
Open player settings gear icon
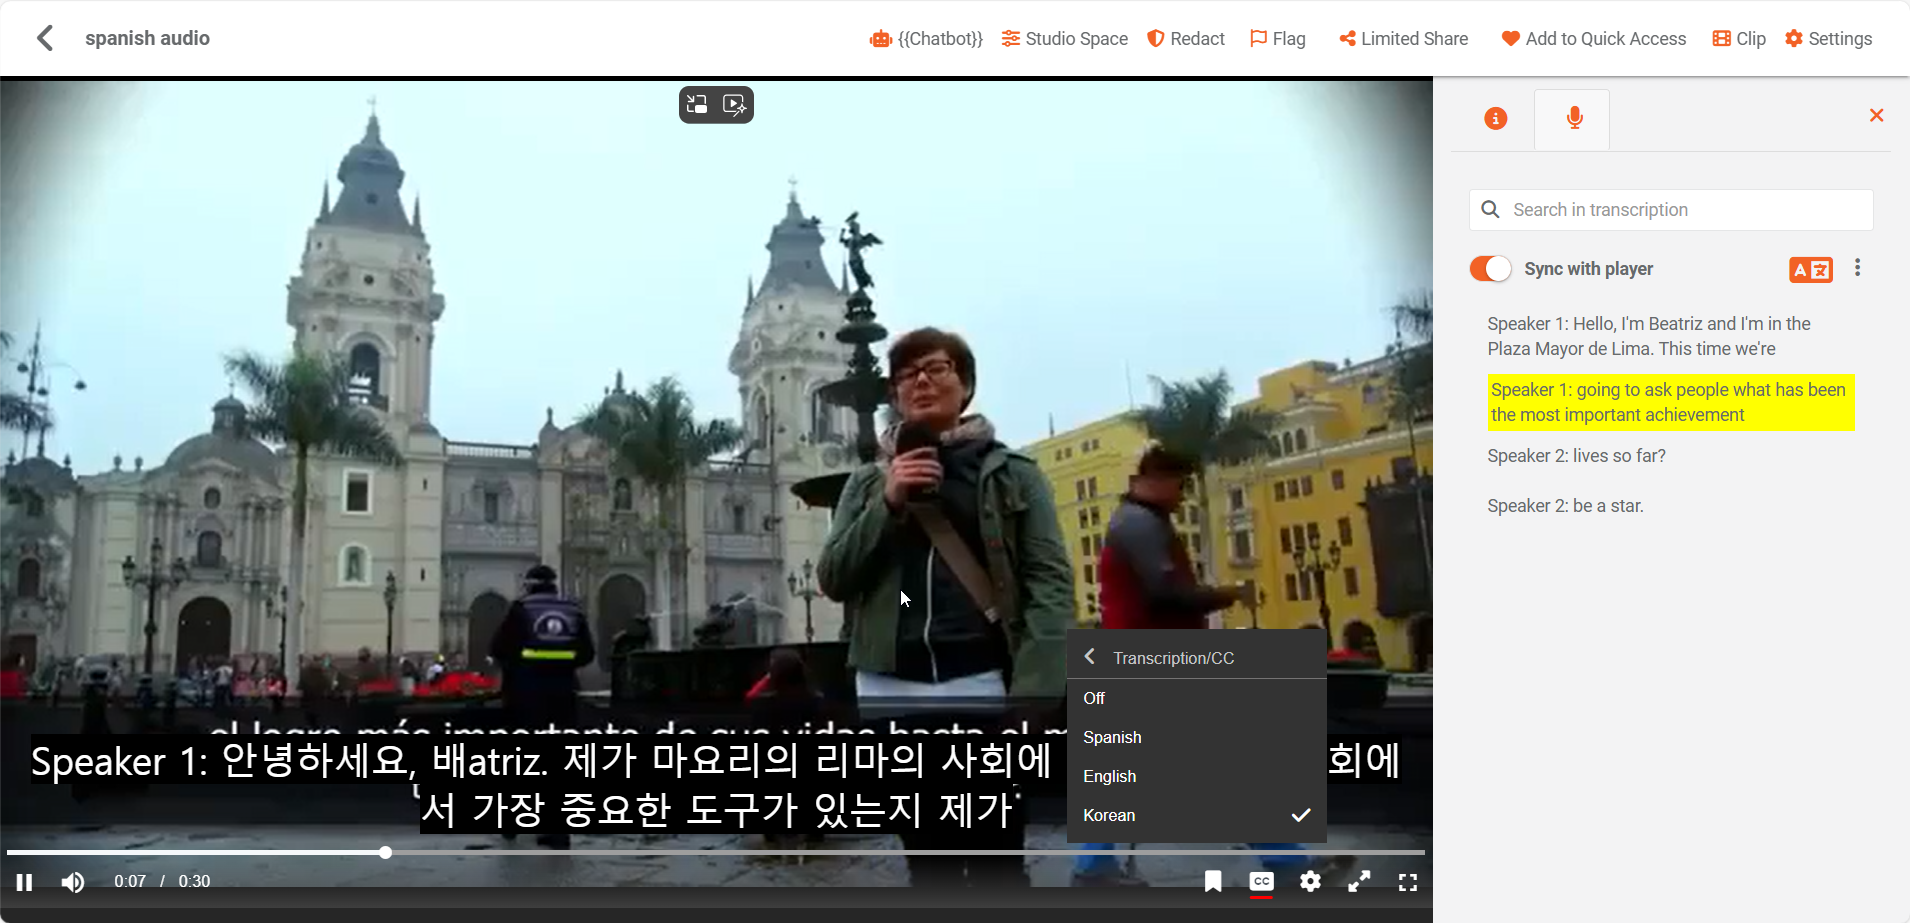[x=1310, y=881]
